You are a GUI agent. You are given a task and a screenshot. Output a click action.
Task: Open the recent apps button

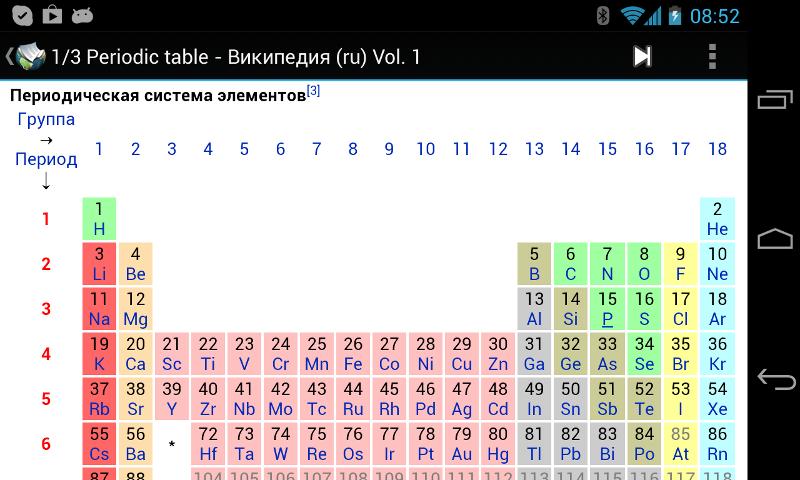point(775,99)
